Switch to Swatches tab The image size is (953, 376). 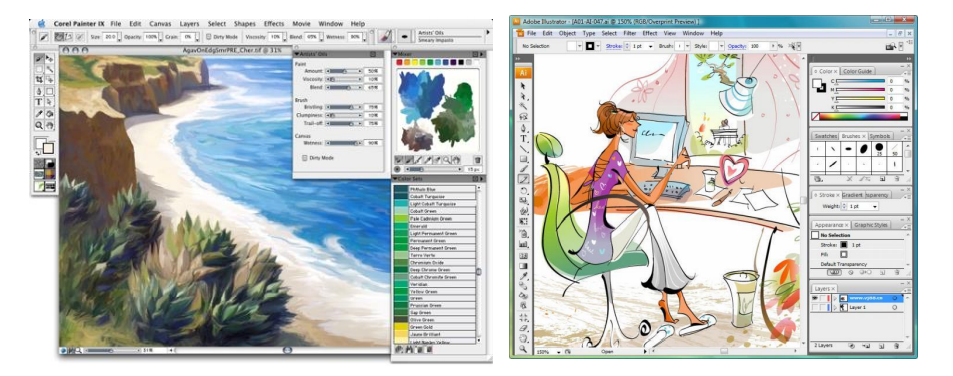click(x=826, y=136)
